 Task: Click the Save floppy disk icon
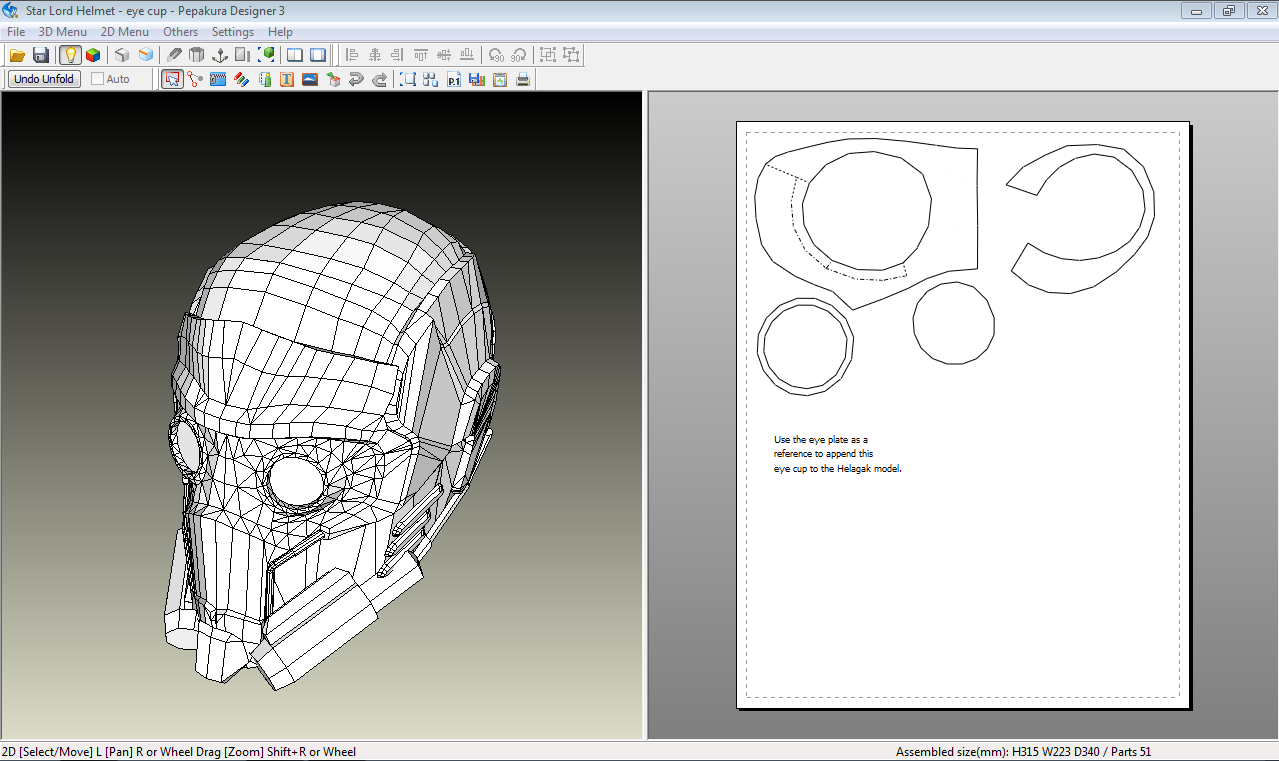[x=41, y=55]
